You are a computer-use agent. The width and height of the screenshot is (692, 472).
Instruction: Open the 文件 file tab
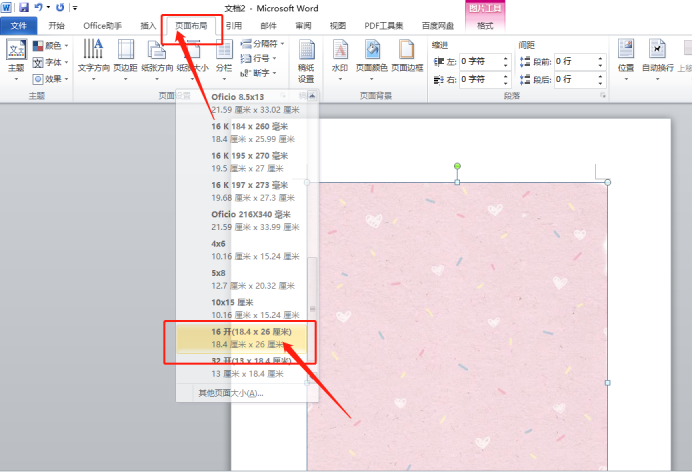(x=18, y=25)
